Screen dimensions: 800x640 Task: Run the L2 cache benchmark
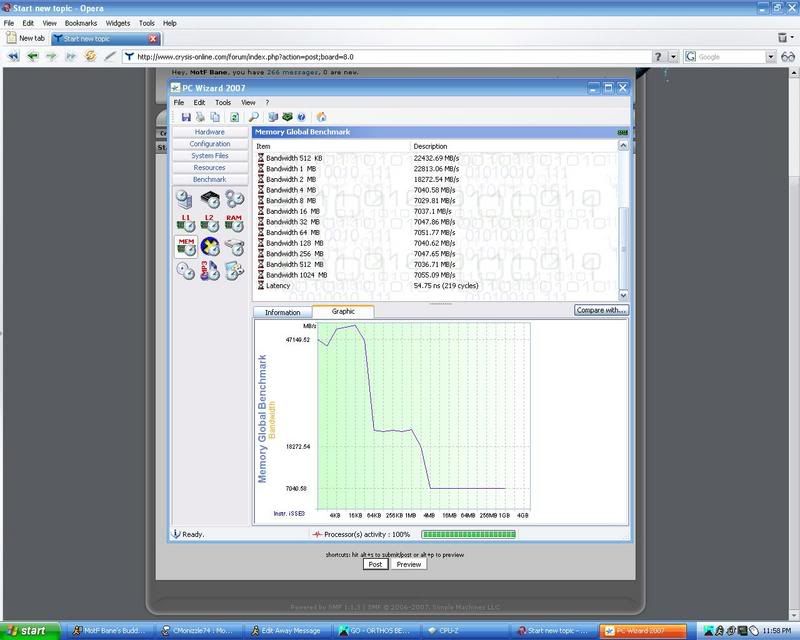coord(210,223)
